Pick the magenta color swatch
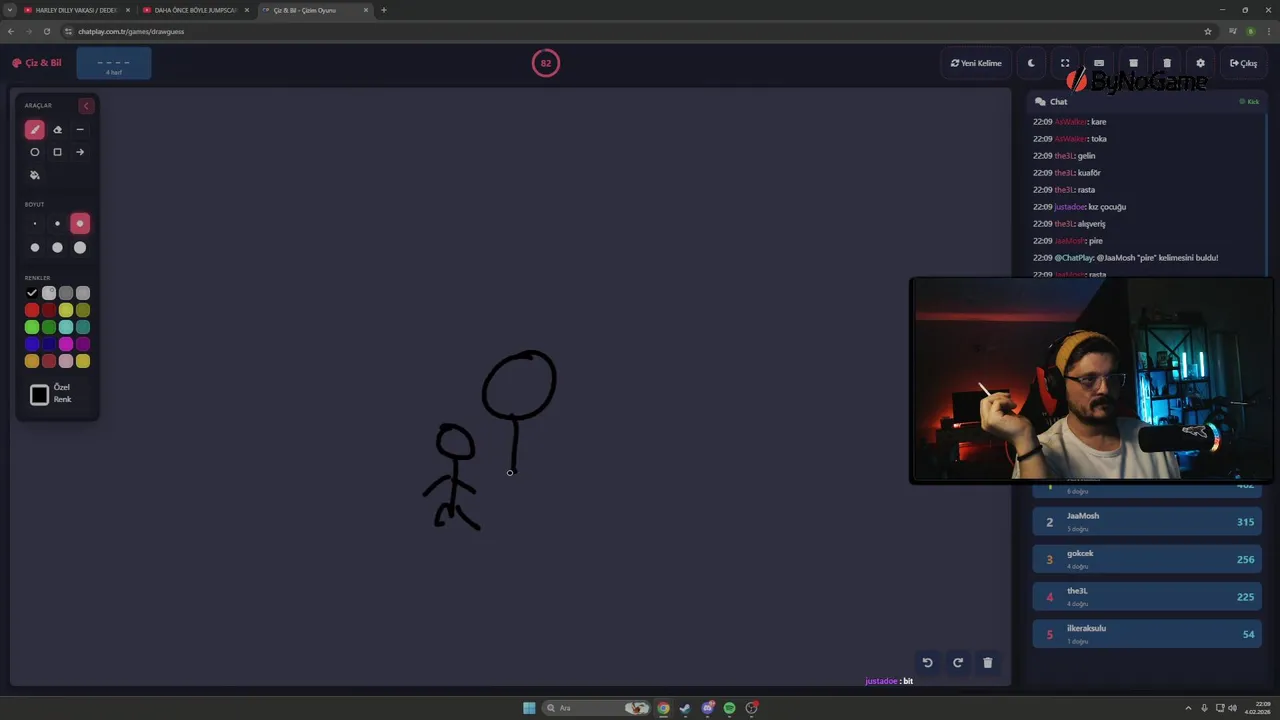Screen dimensions: 1280x720 click(x=66, y=344)
